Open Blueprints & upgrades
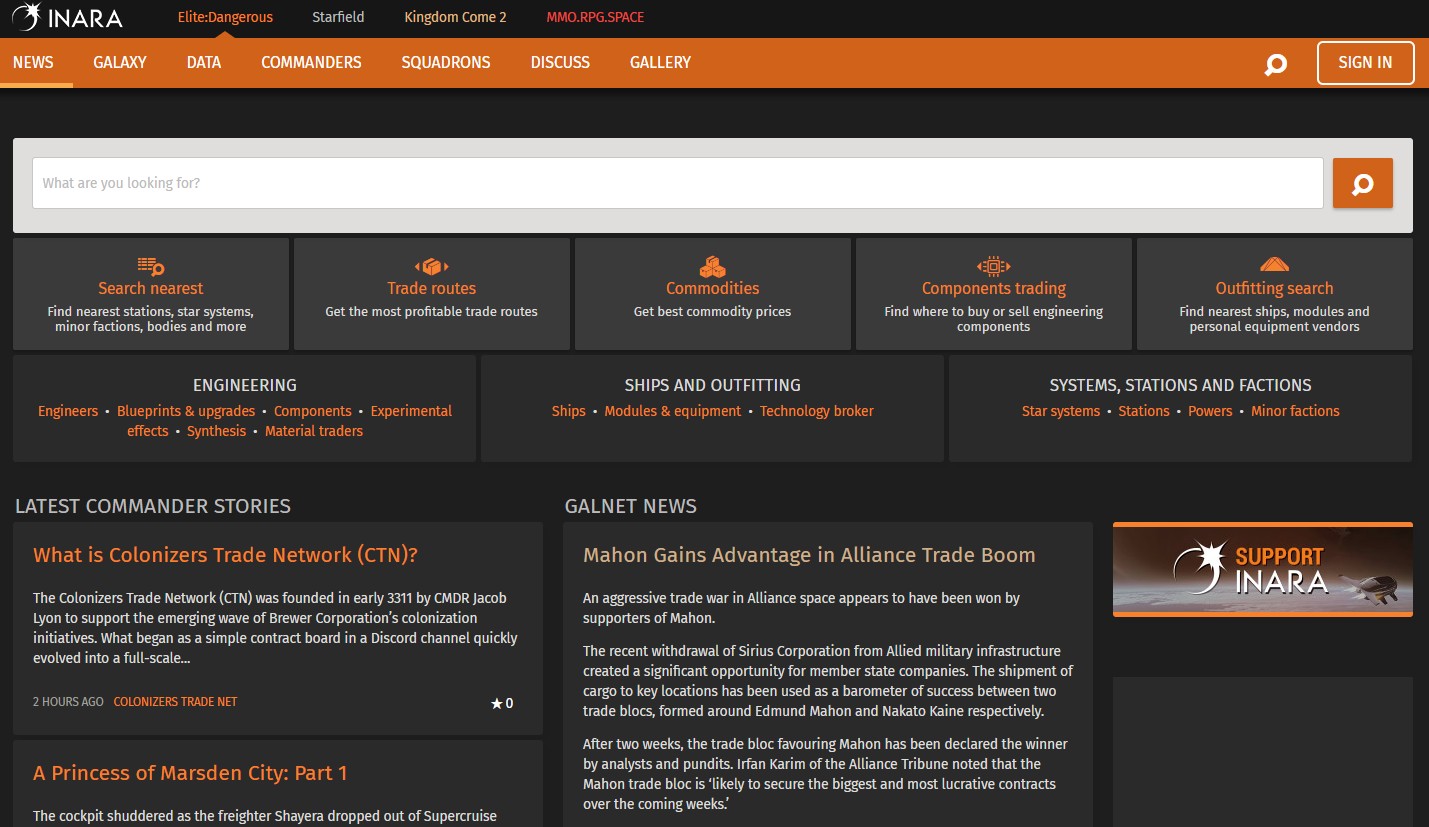 pyautogui.click(x=186, y=411)
